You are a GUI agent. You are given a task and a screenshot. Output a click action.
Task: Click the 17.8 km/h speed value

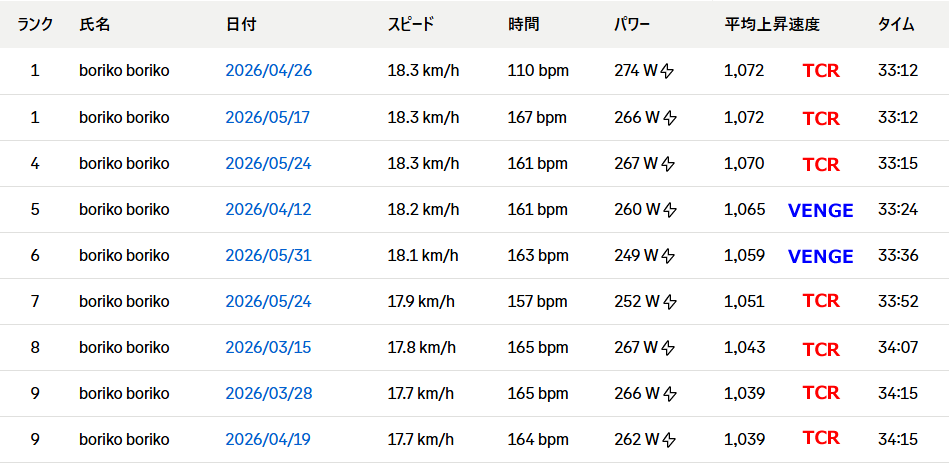[x=422, y=347]
